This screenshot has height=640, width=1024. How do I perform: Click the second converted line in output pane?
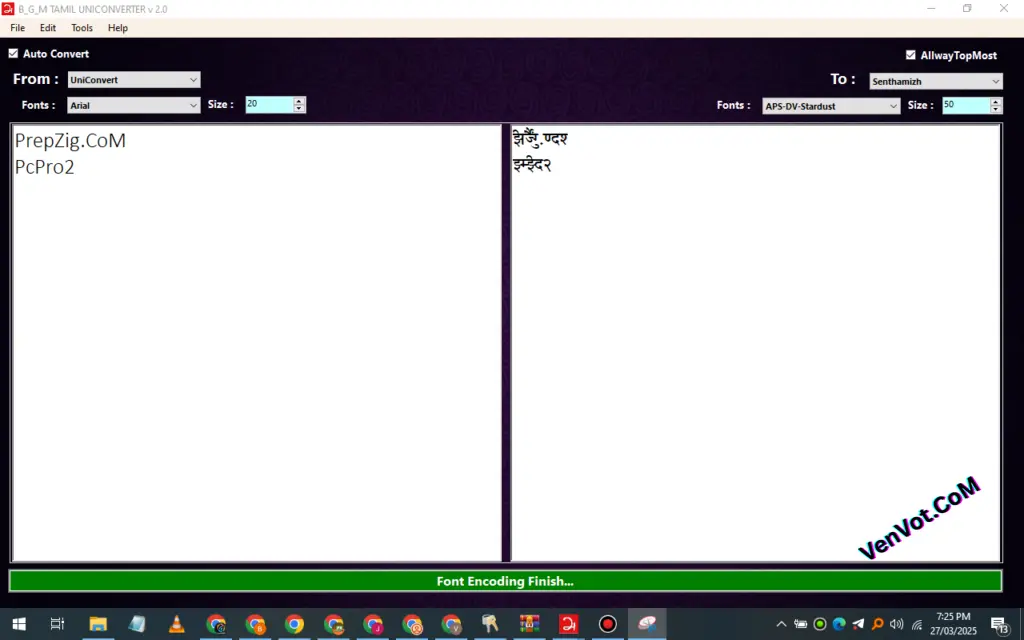coord(532,165)
